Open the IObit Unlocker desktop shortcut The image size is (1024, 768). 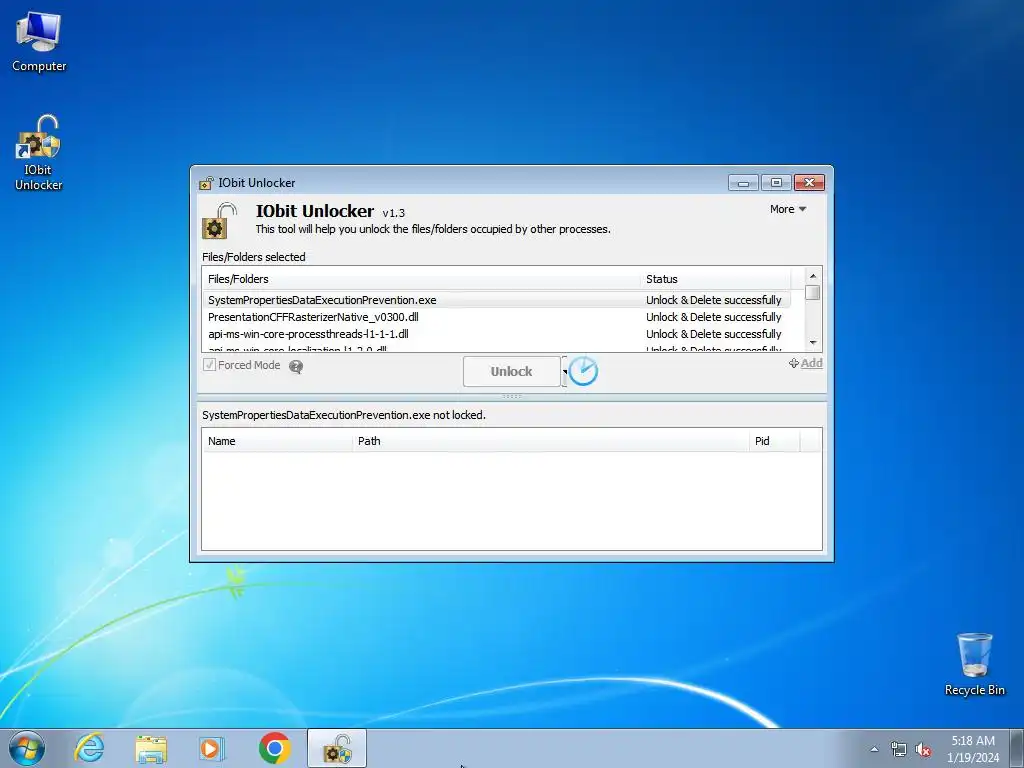pyautogui.click(x=39, y=153)
